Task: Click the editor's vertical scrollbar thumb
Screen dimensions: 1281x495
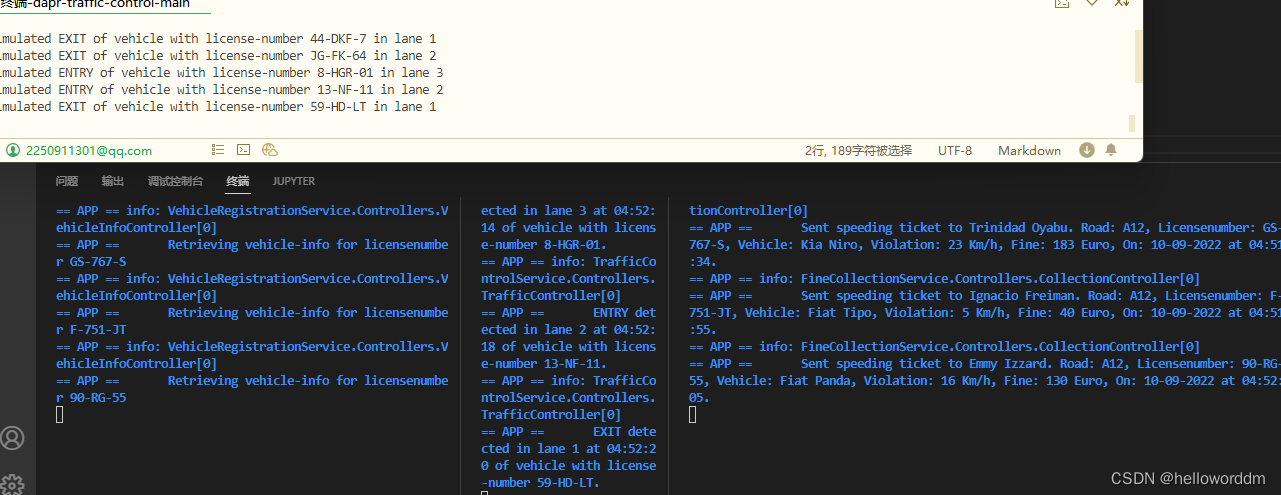Action: (x=1139, y=56)
